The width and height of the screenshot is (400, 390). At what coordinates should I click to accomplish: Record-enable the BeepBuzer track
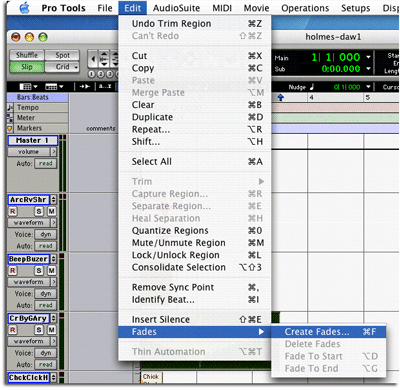tap(13, 271)
